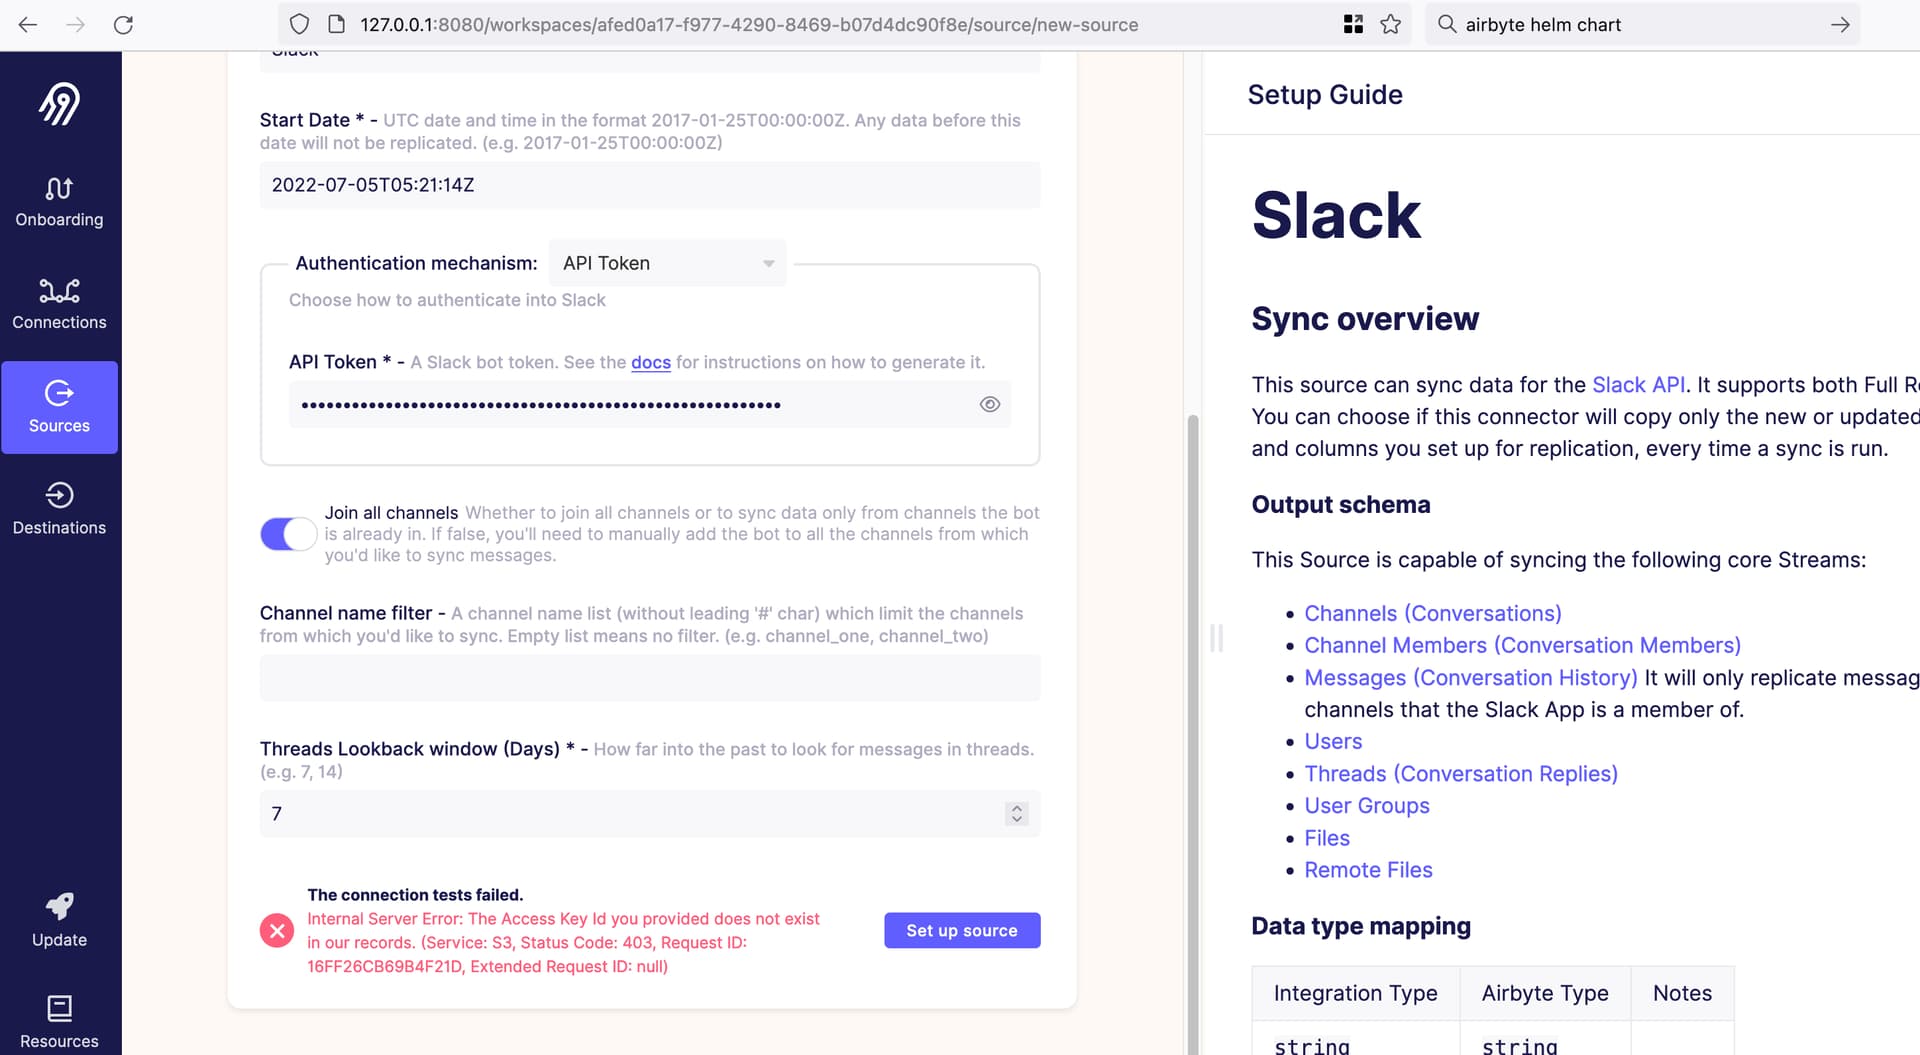The image size is (1920, 1055).
Task: Click the Set up source button
Action: coord(962,930)
